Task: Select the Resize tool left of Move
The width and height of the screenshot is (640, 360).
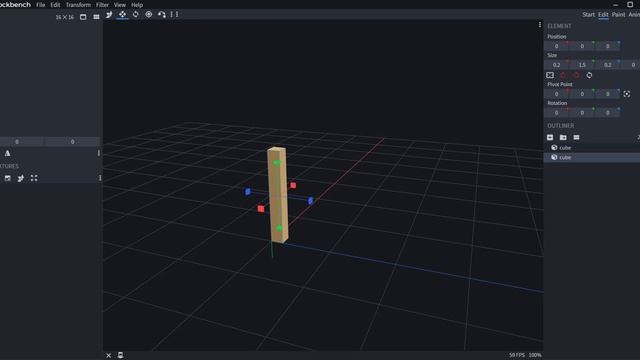Action: [x=109, y=15]
